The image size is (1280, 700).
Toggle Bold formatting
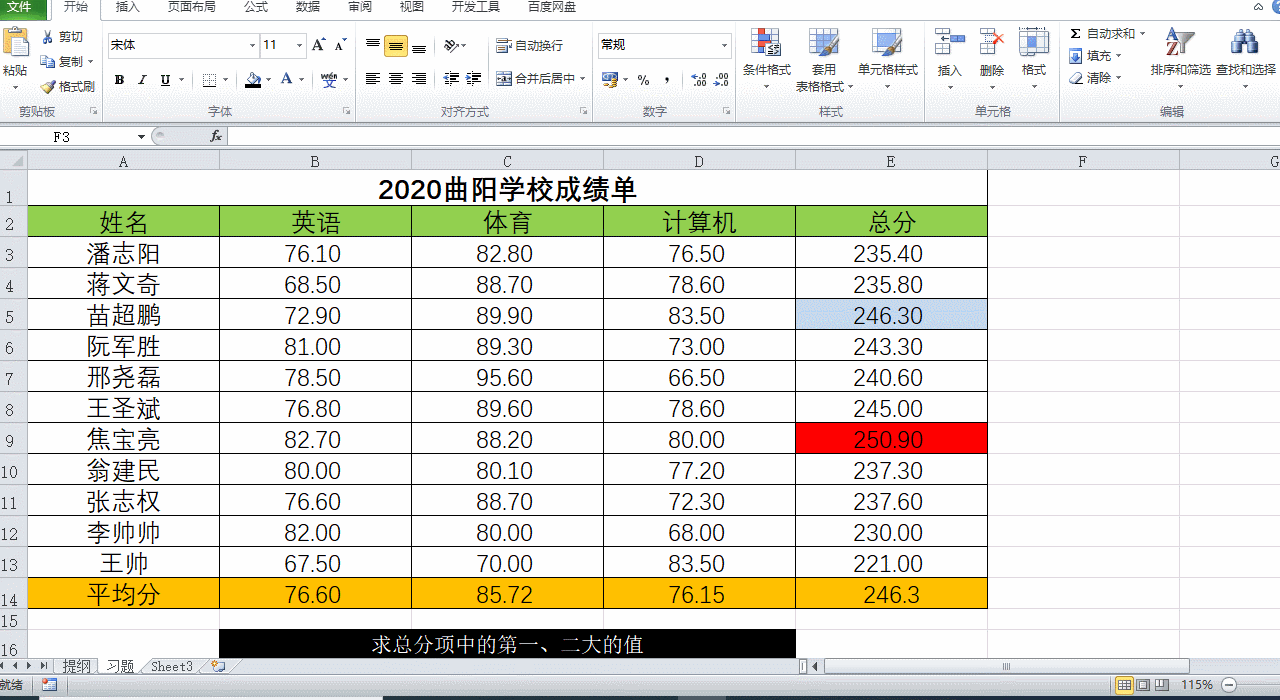(x=119, y=80)
